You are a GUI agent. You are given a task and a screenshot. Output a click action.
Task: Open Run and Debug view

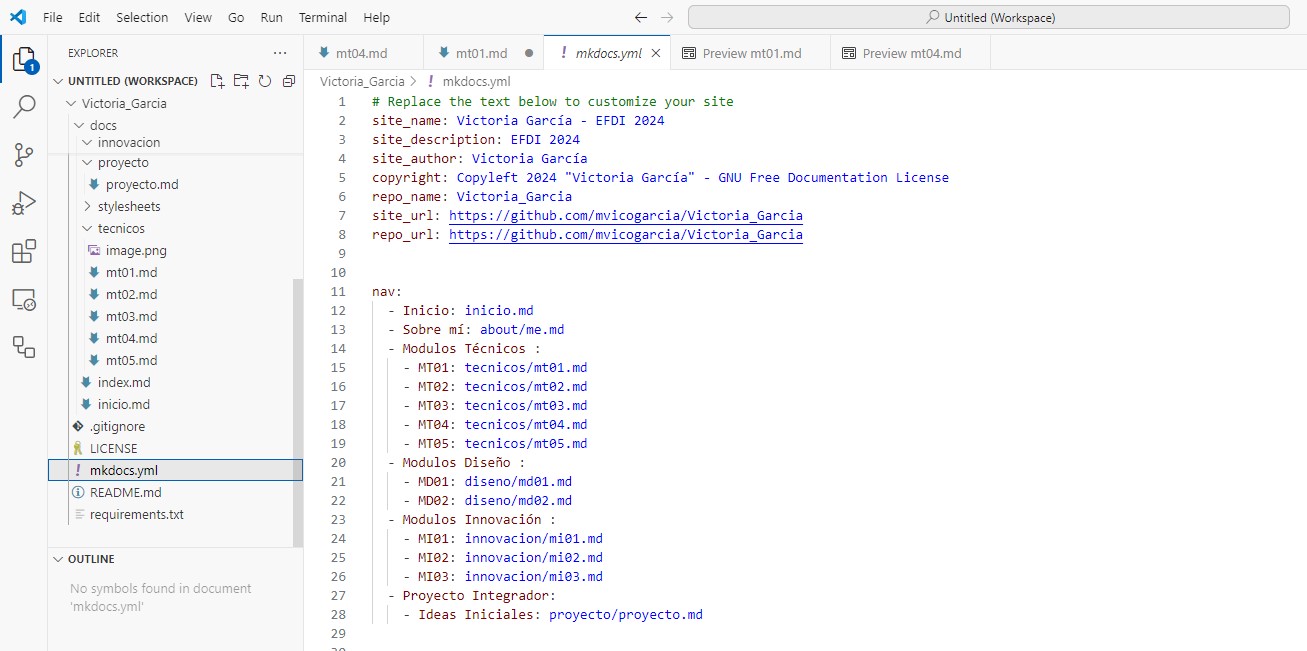point(24,203)
